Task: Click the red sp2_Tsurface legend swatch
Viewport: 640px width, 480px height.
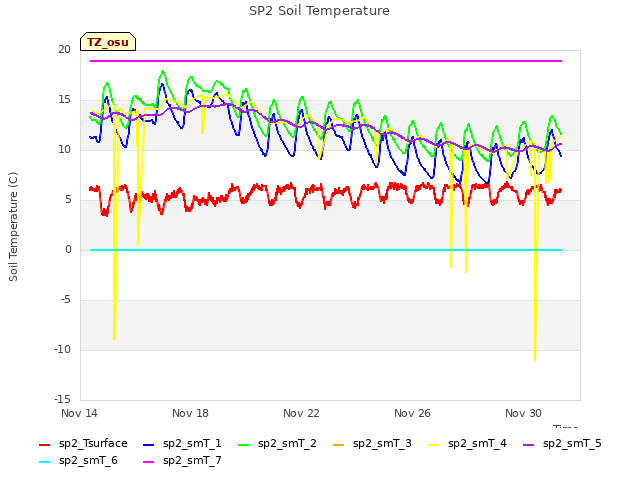Action: 44,444
